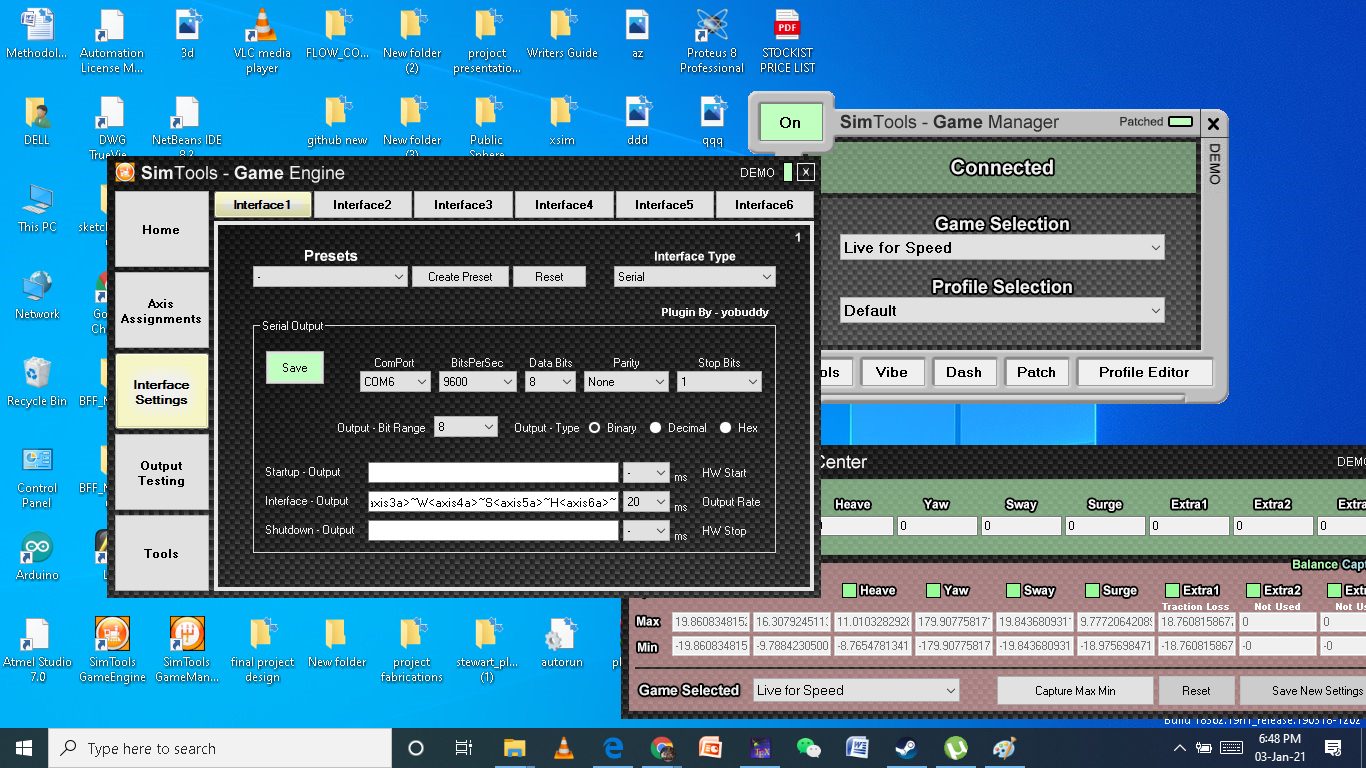Open Arduino desktop shortcut
The image size is (1366, 768).
[x=37, y=556]
